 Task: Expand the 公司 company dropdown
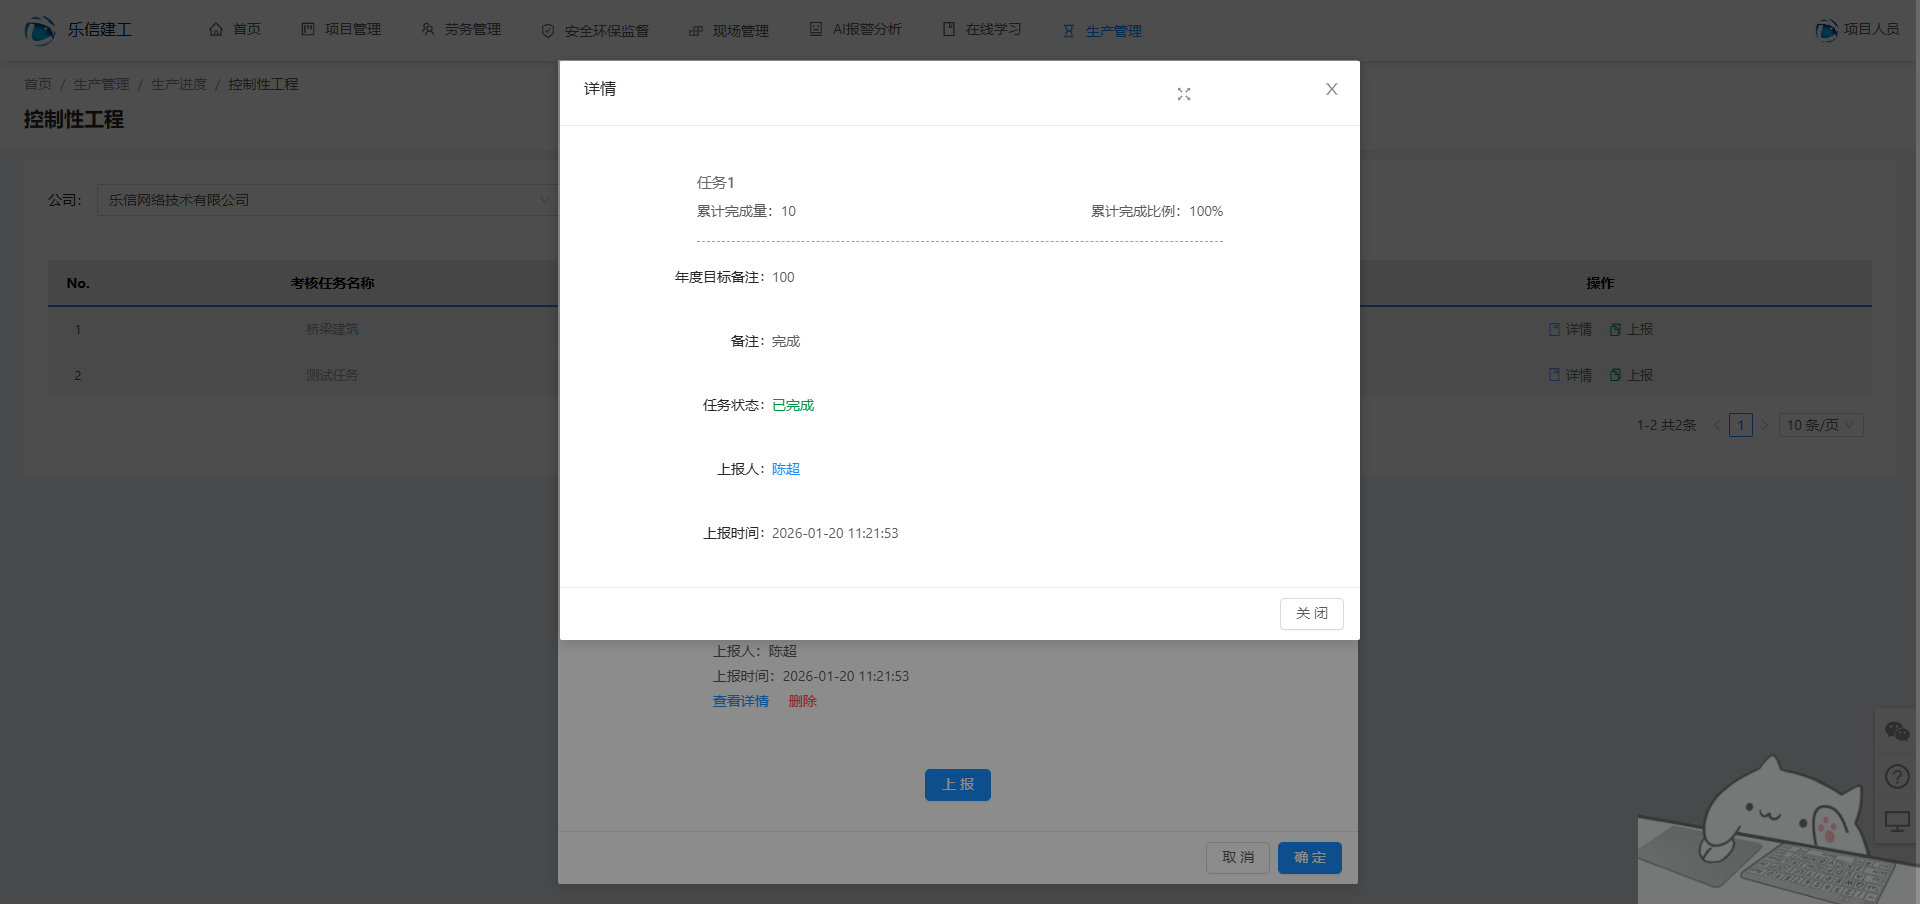327,200
